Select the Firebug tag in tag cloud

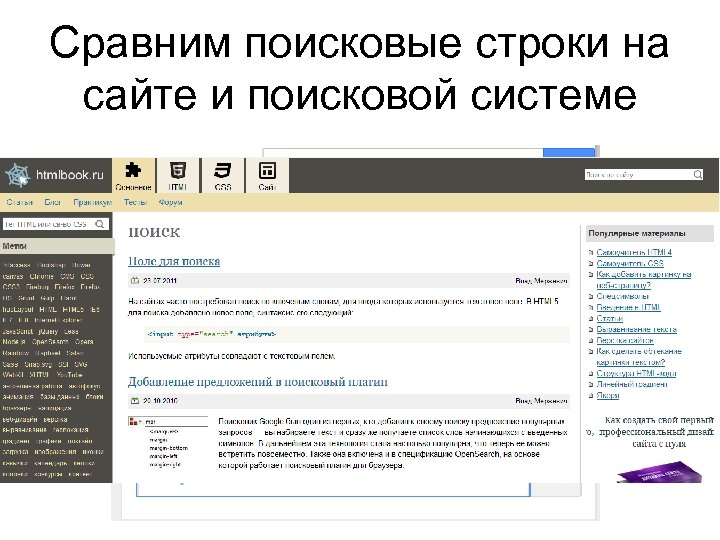[x=37, y=287]
